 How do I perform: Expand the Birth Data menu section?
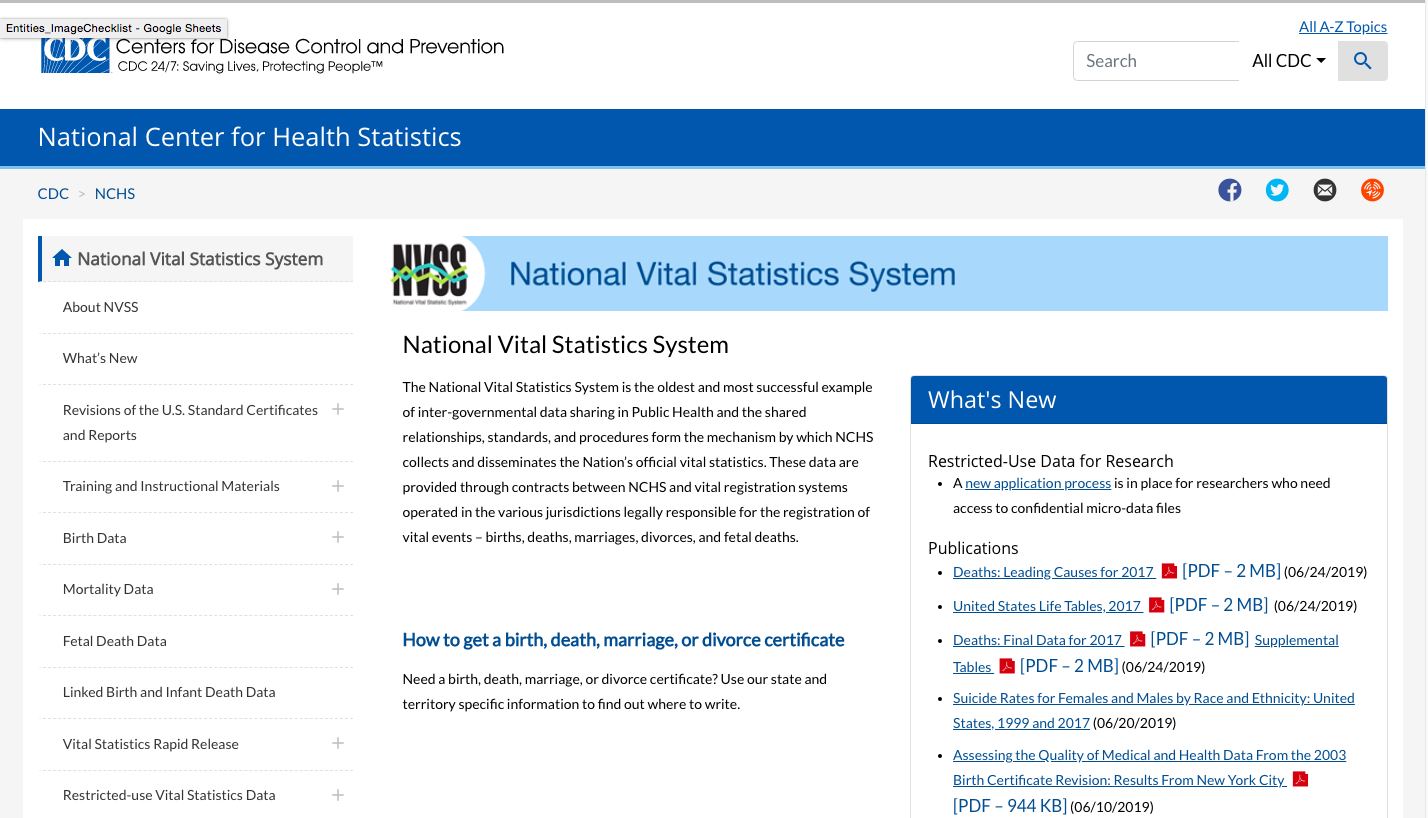coord(338,537)
